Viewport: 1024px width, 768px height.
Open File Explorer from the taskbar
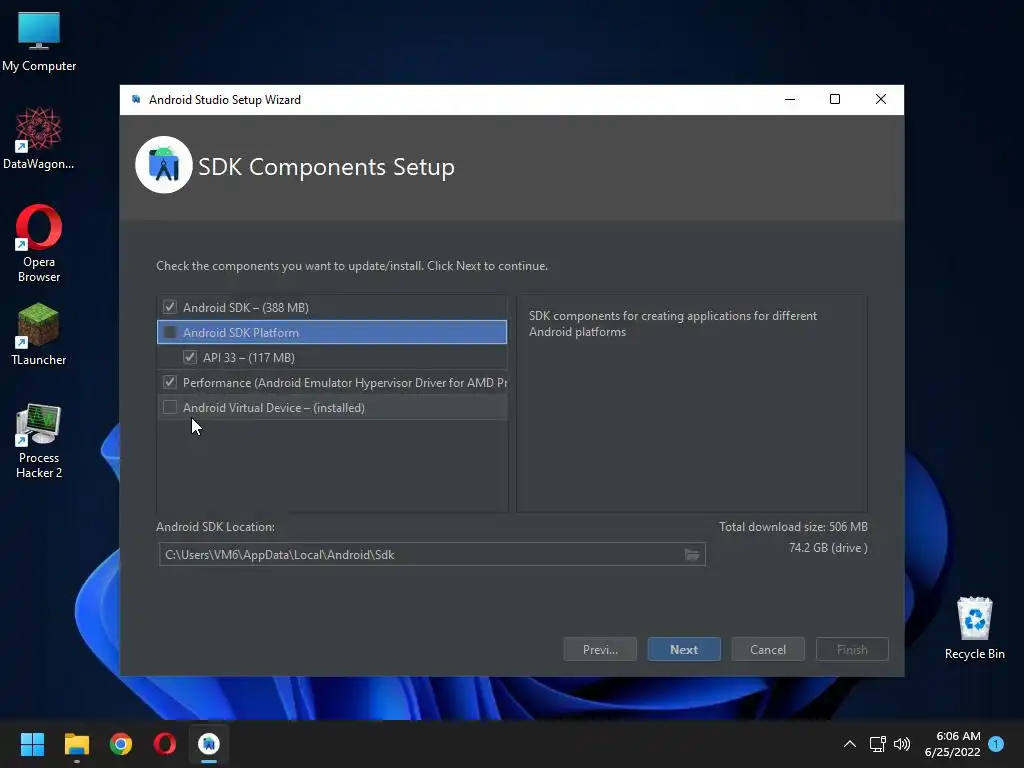pos(76,744)
